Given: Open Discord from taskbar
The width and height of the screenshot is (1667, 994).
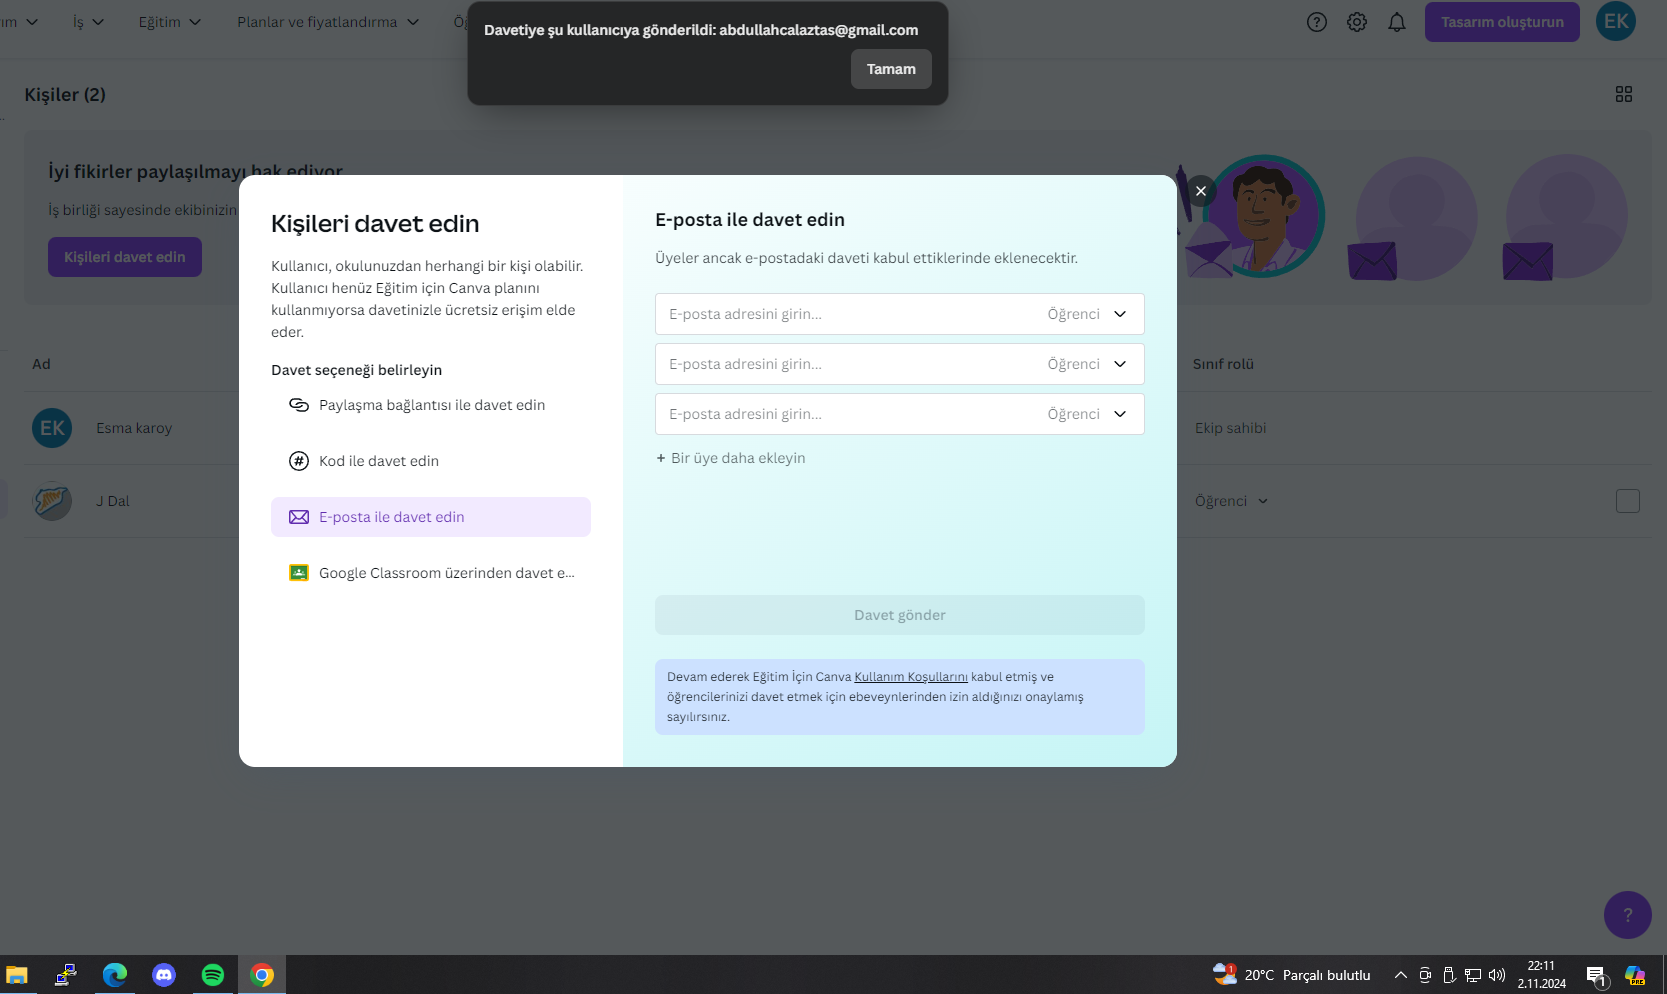Looking at the screenshot, I should [x=164, y=975].
